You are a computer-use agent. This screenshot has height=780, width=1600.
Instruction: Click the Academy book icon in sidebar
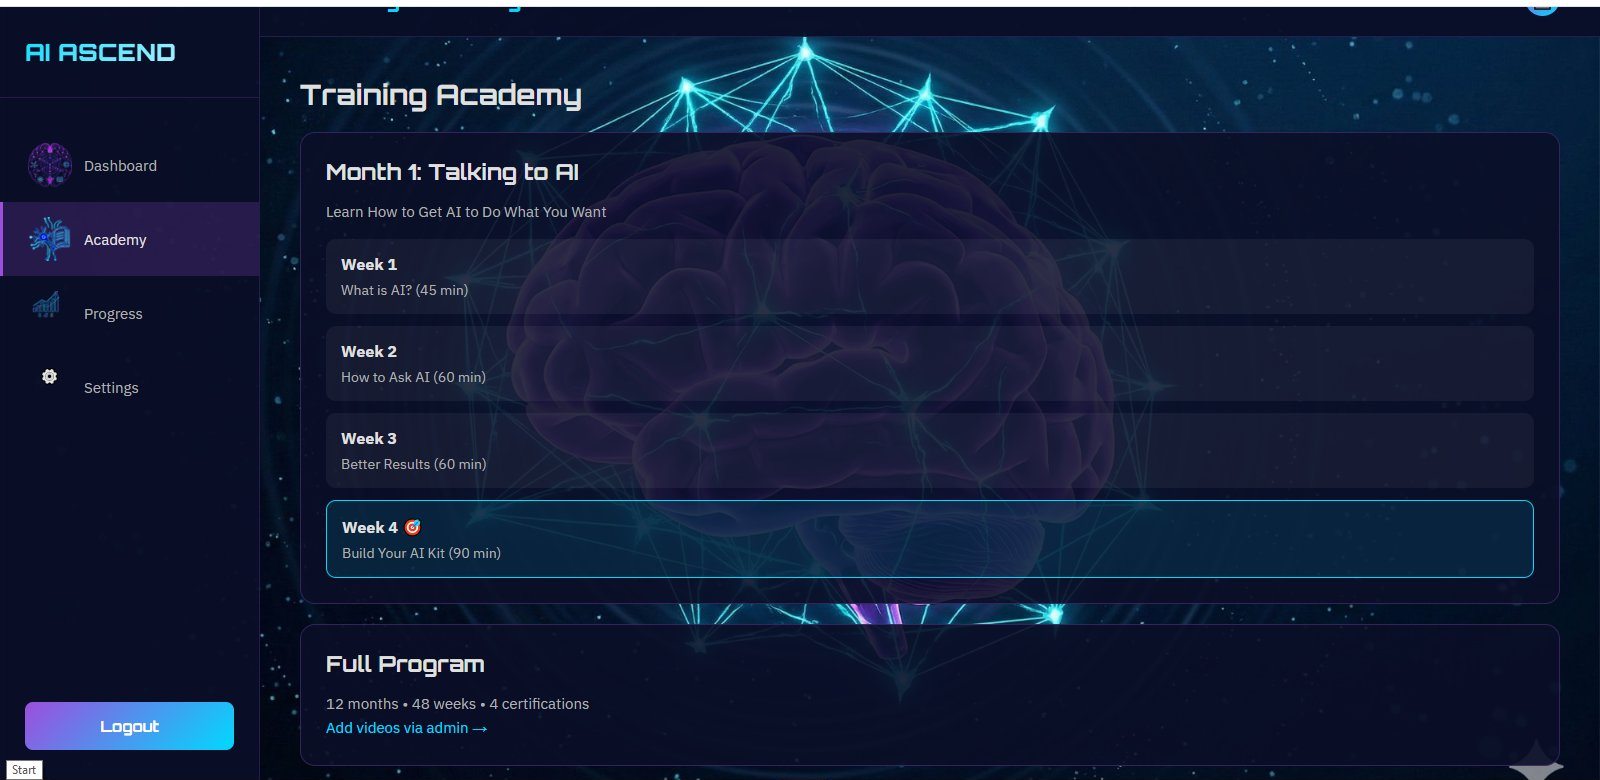coord(49,239)
